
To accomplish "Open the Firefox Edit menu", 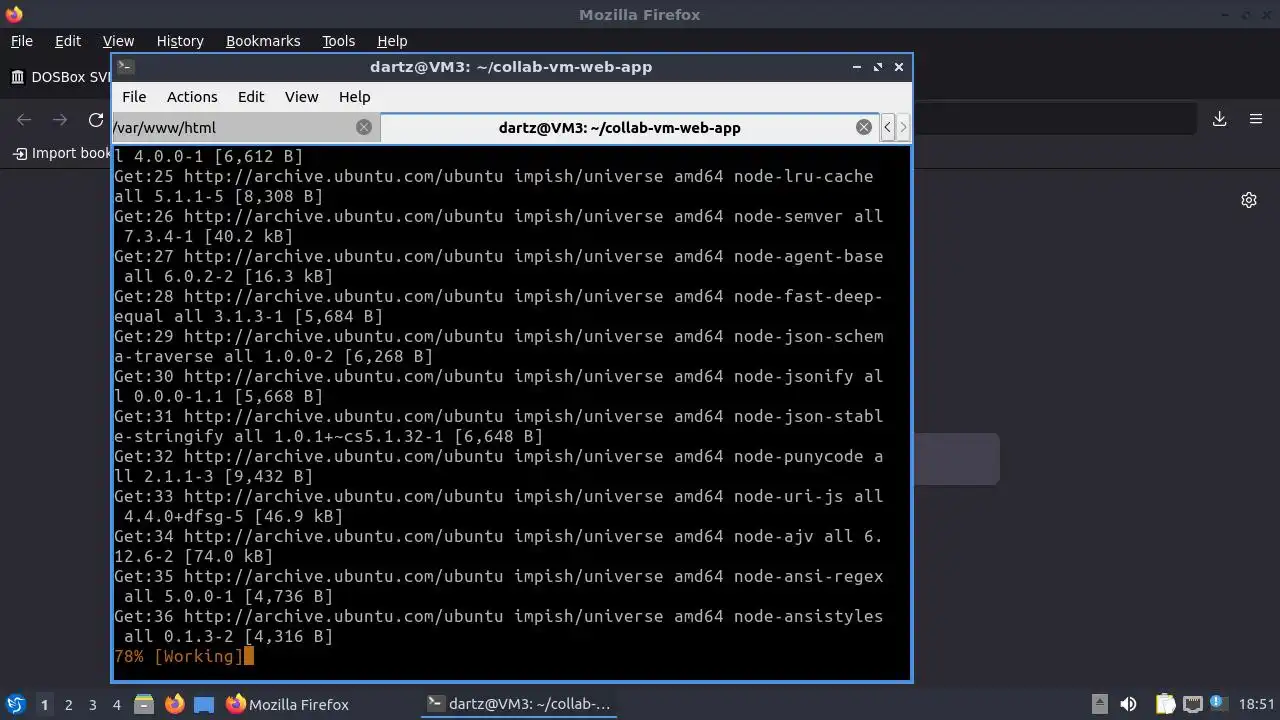I will coord(68,41).
